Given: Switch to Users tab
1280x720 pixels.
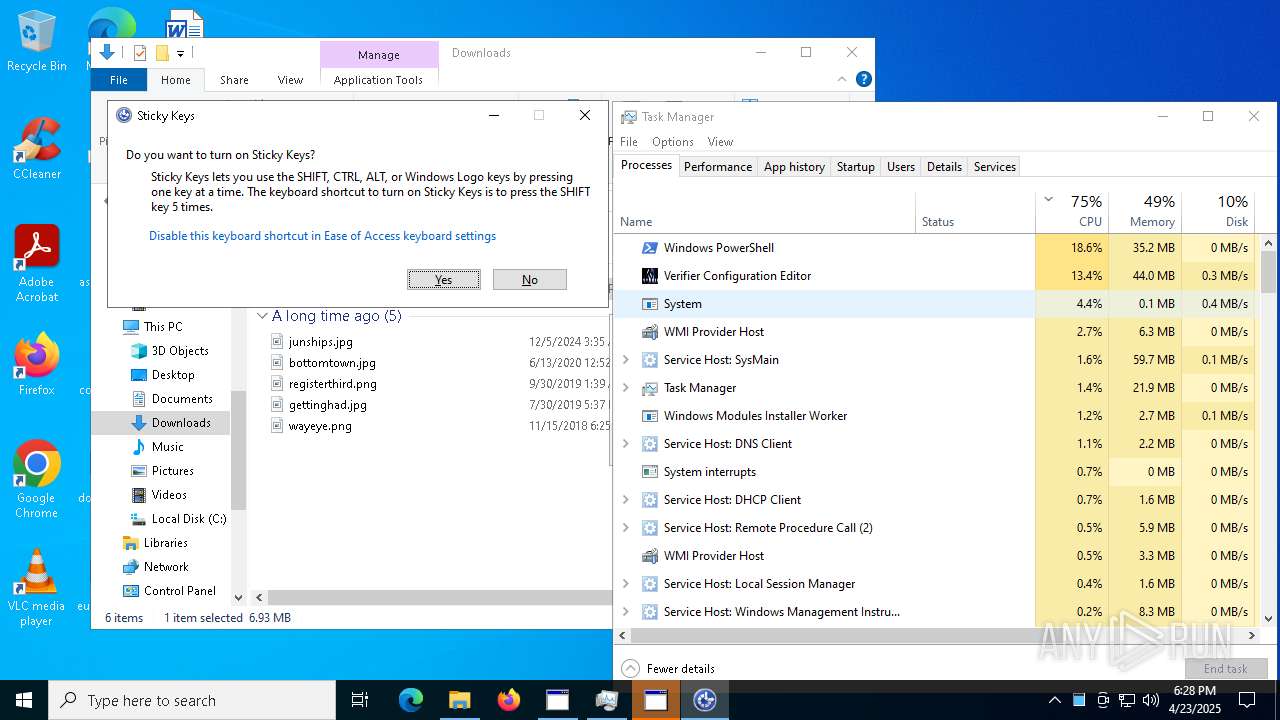Looking at the screenshot, I should pos(900,167).
